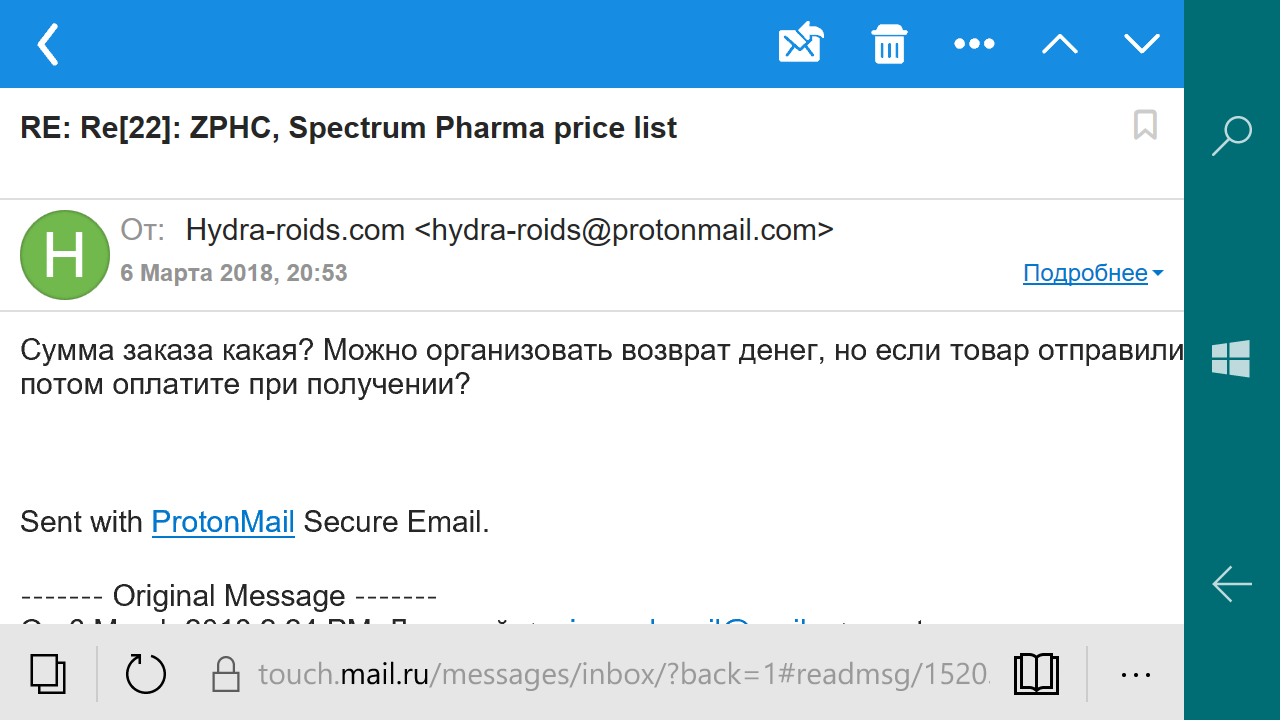Toggle the bookmark flag on this email
The height and width of the screenshot is (720, 1280).
(x=1145, y=126)
